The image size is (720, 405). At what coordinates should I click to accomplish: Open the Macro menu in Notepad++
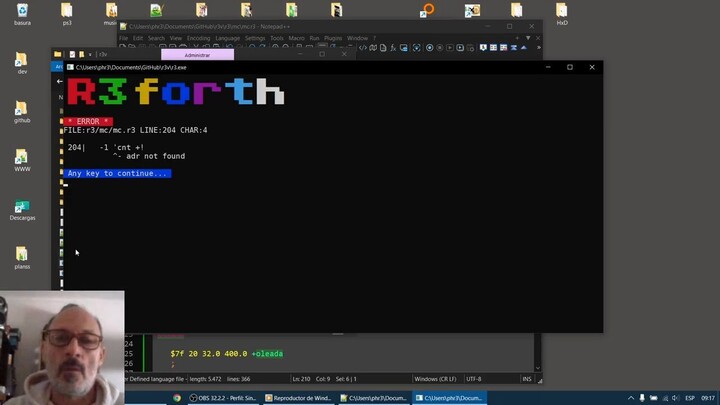tap(296, 38)
